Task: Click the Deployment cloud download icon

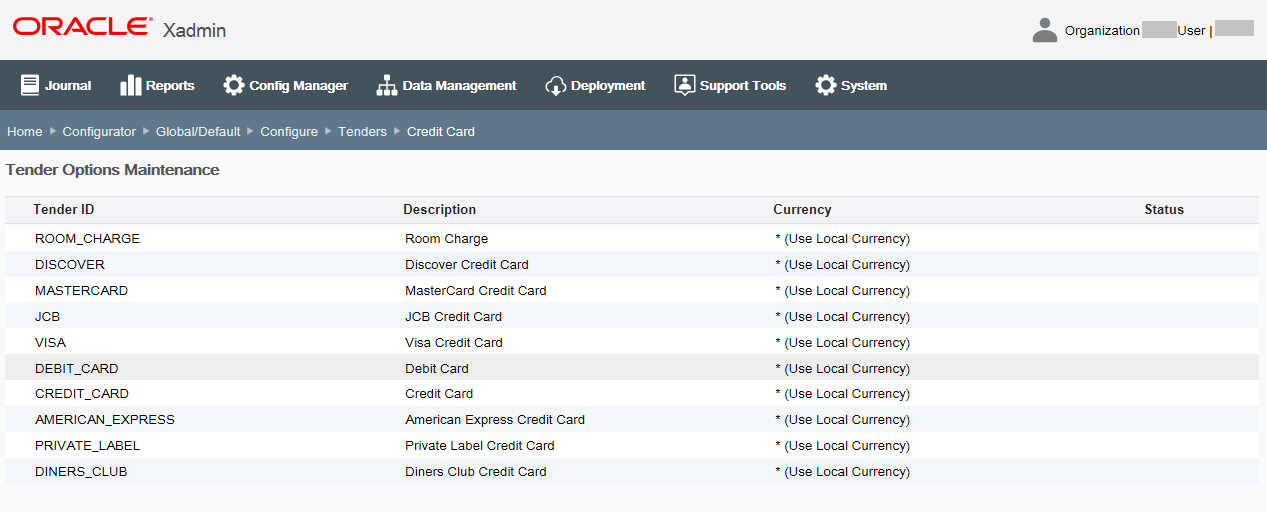Action: [555, 86]
